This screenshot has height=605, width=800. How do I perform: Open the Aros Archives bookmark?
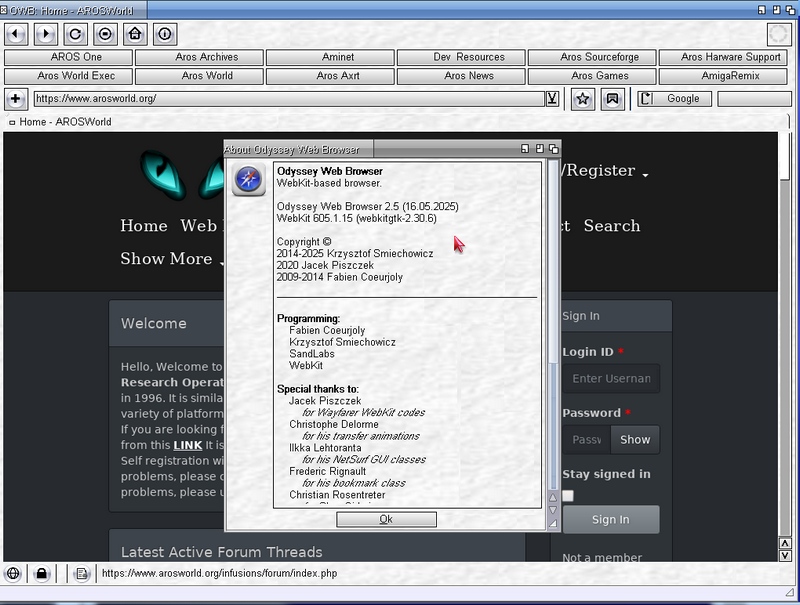point(199,57)
